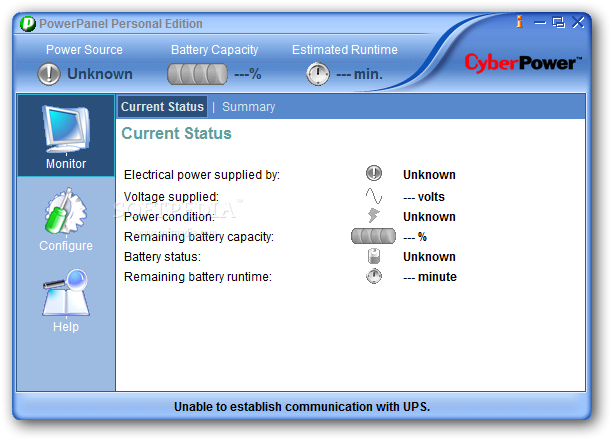Click the Battery status battery icon
This screenshot has height=440, width=612.
pos(374,256)
